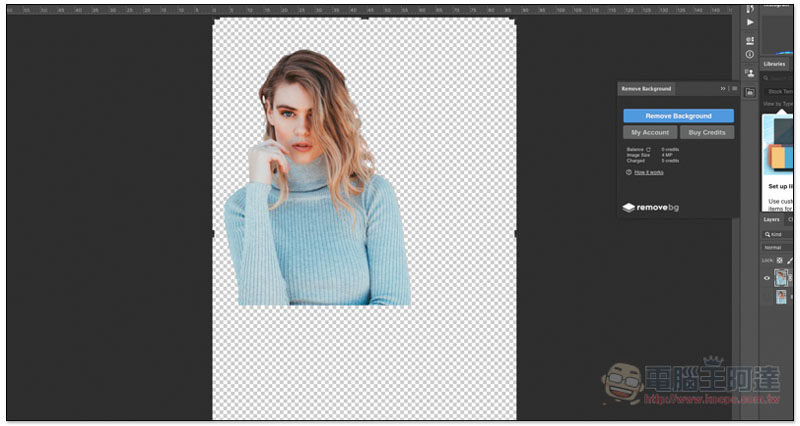Click the library template preview image
The height and width of the screenshot is (426, 800).
click(778, 144)
